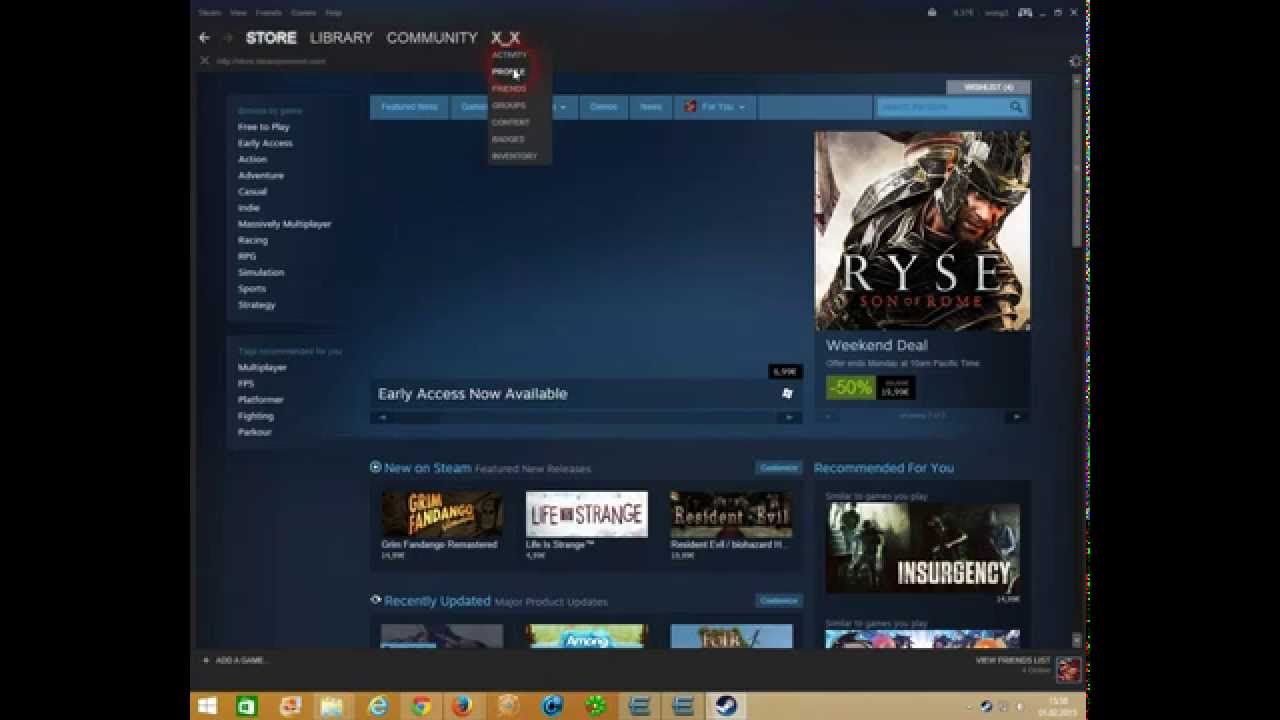Open the friends avatar icon at bottom right

click(1068, 669)
